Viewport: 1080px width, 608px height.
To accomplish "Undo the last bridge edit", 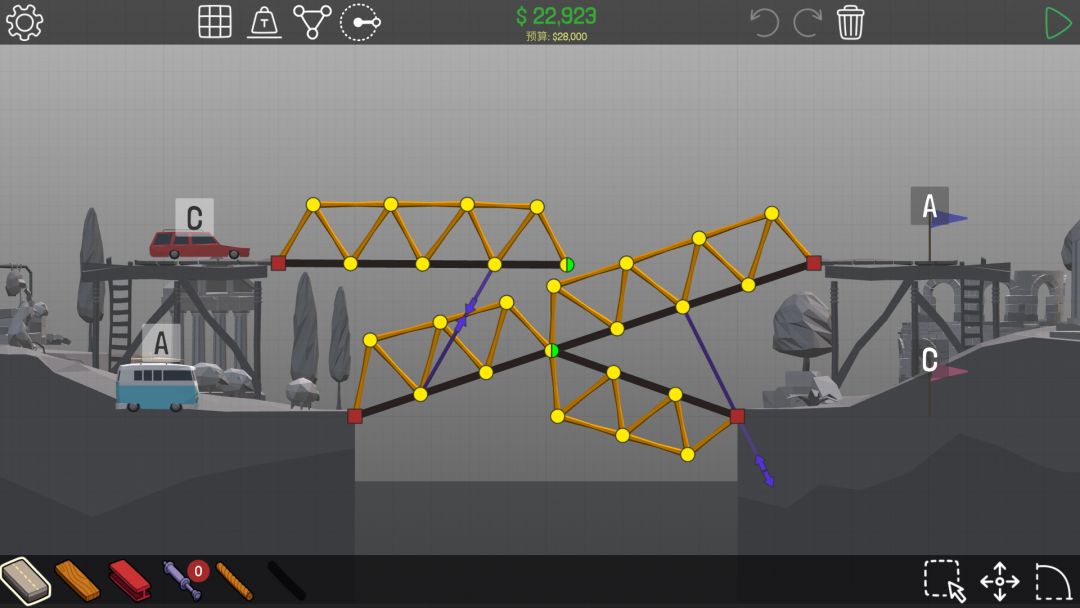I will pyautogui.click(x=764, y=22).
